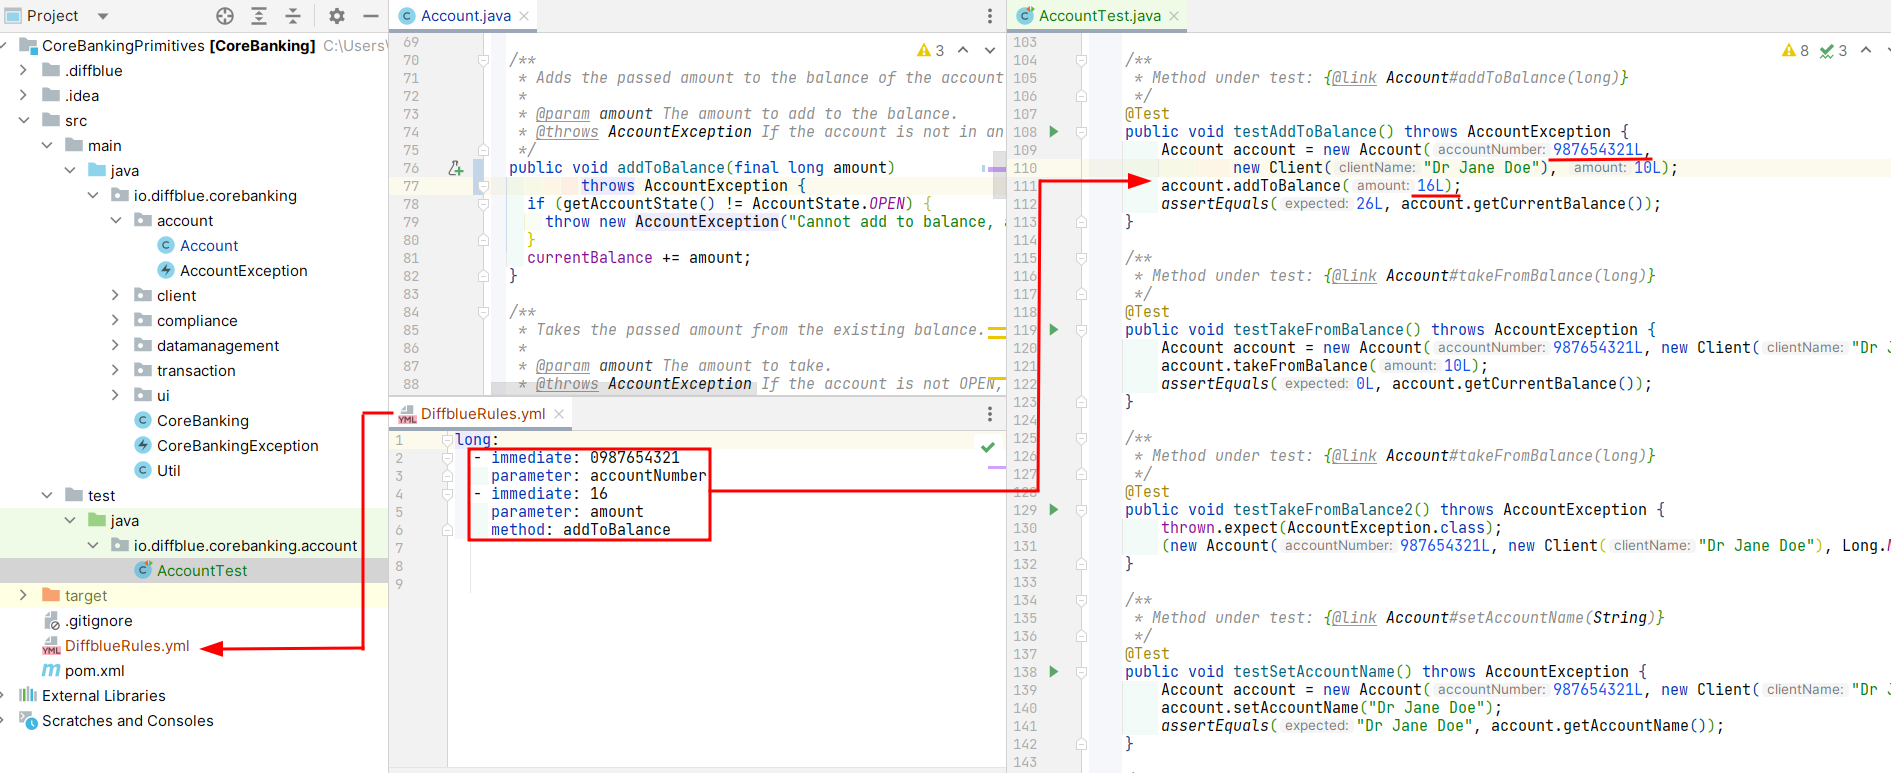The width and height of the screenshot is (1891, 773).
Task: Click the Expand All icon in Project toolbar
Action: click(x=259, y=16)
